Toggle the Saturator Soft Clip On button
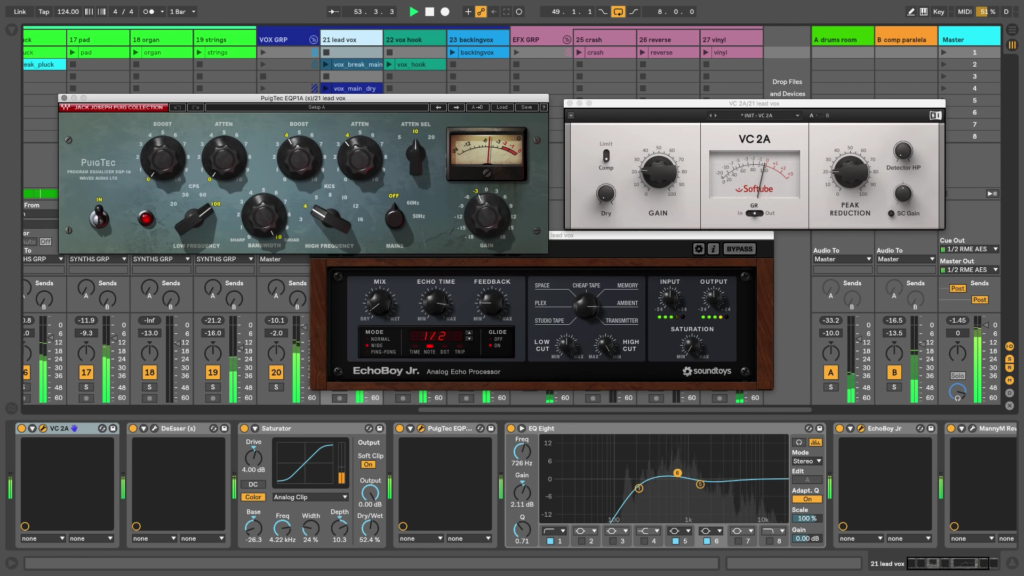The width and height of the screenshot is (1024, 576). coord(368,465)
